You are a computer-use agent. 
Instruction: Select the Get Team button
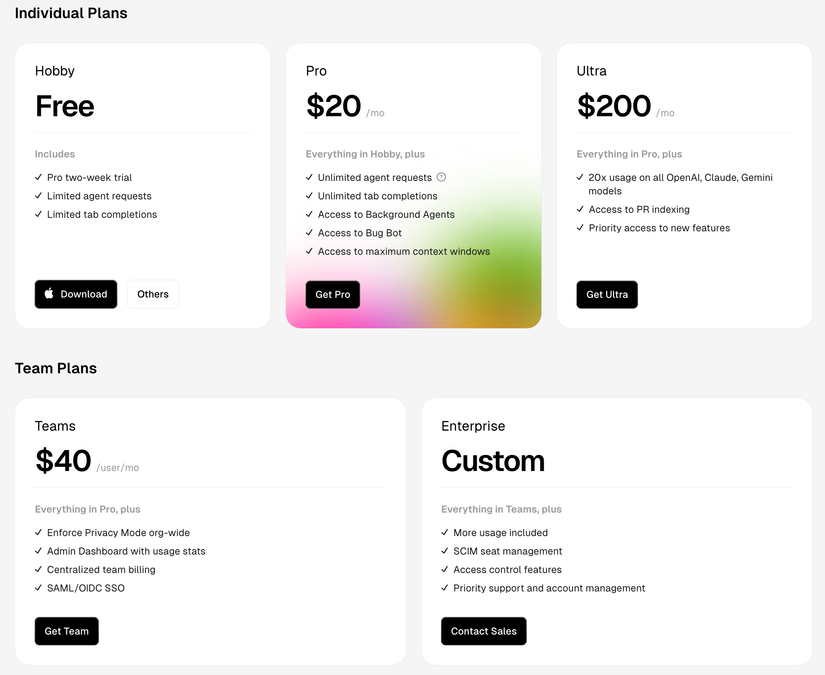67,631
